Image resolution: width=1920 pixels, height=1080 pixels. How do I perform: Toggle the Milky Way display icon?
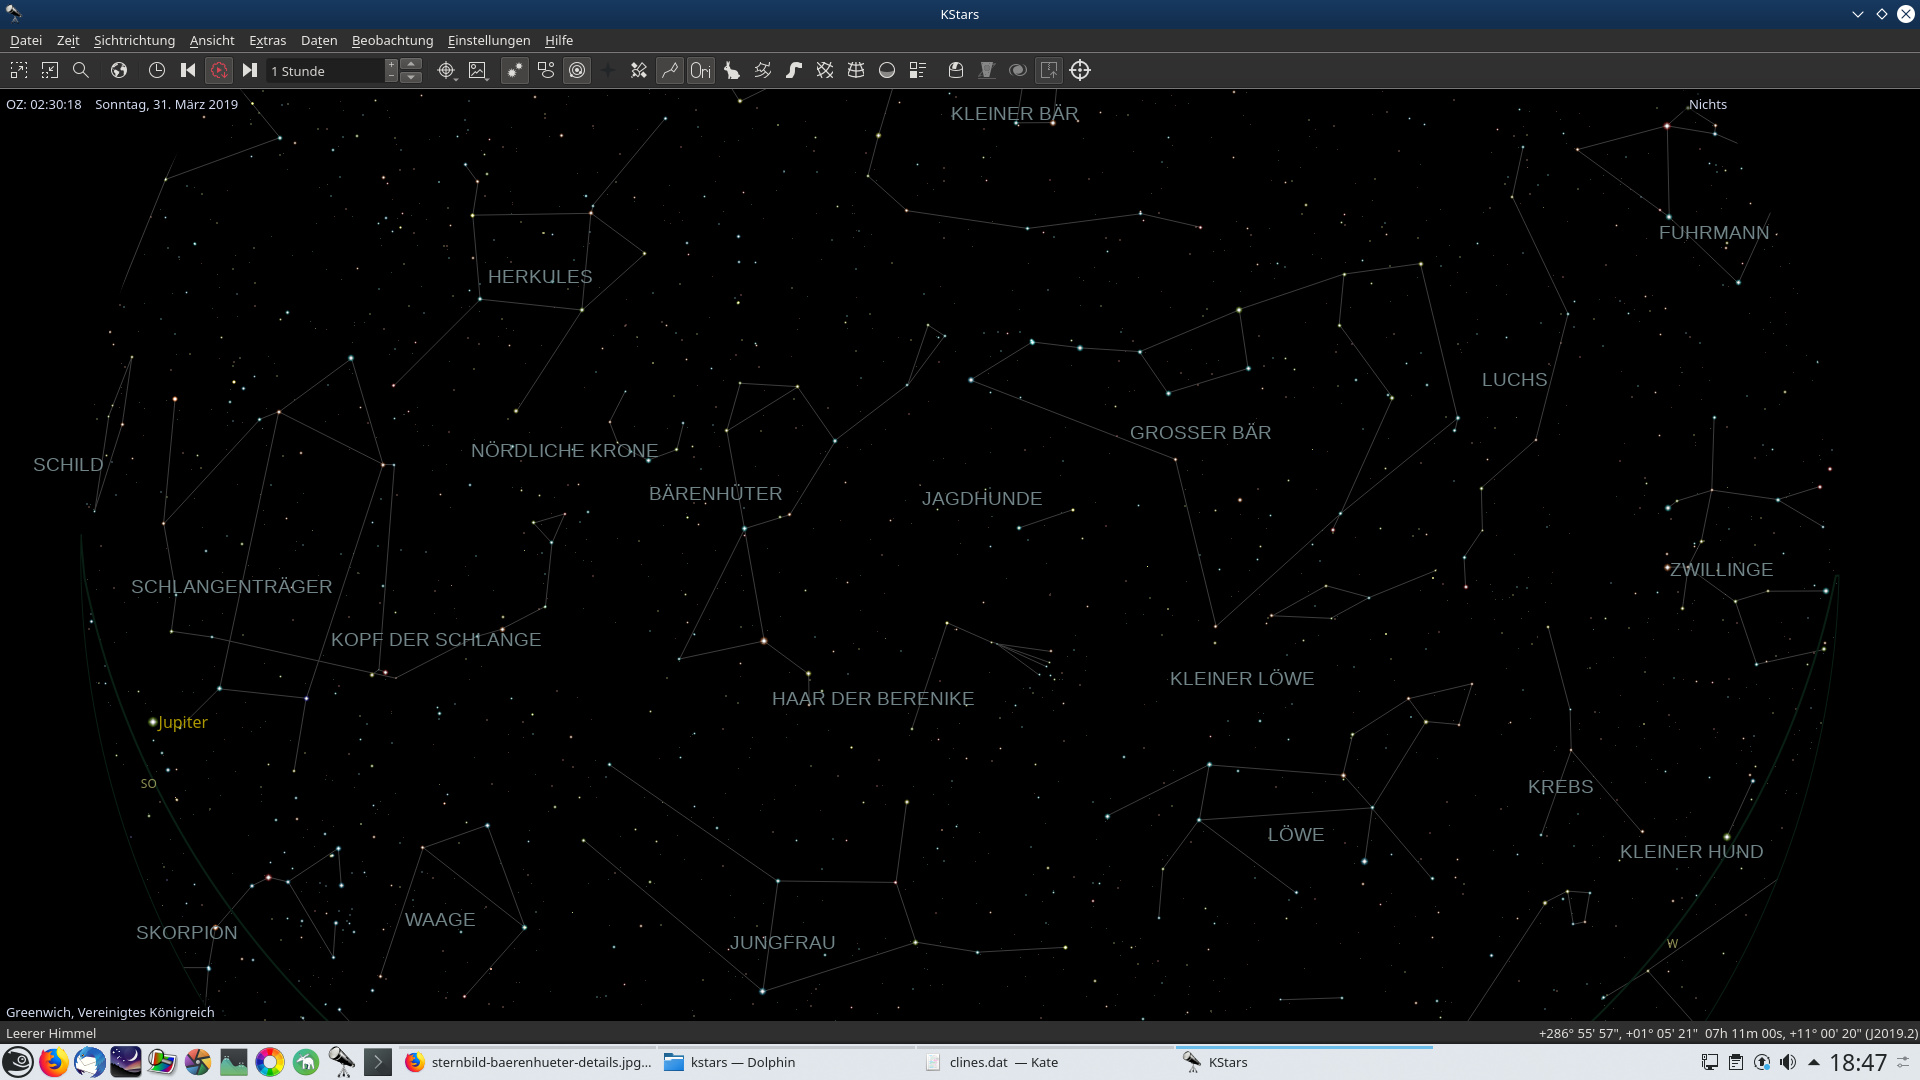pyautogui.click(x=794, y=70)
